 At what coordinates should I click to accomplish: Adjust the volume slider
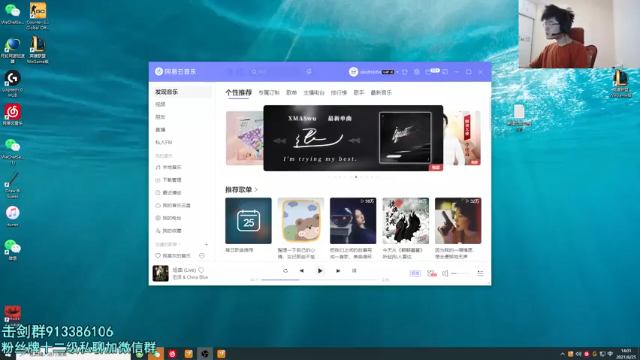(x=460, y=273)
